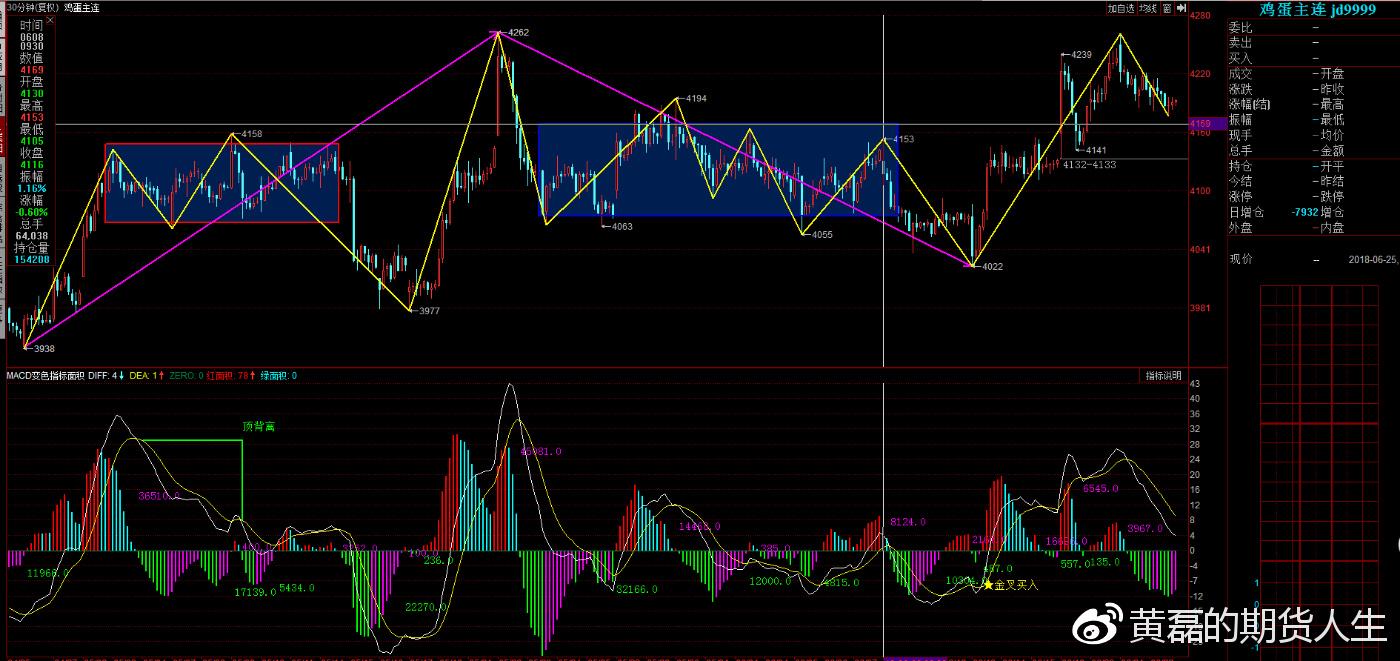This screenshot has width=1400, height=661.
Task: Click the 6545.0 MACD area label
Action: 1100,489
